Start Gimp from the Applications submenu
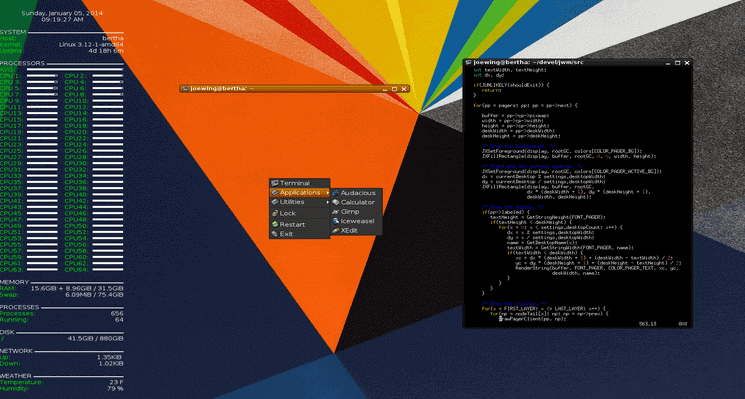 click(x=356, y=212)
